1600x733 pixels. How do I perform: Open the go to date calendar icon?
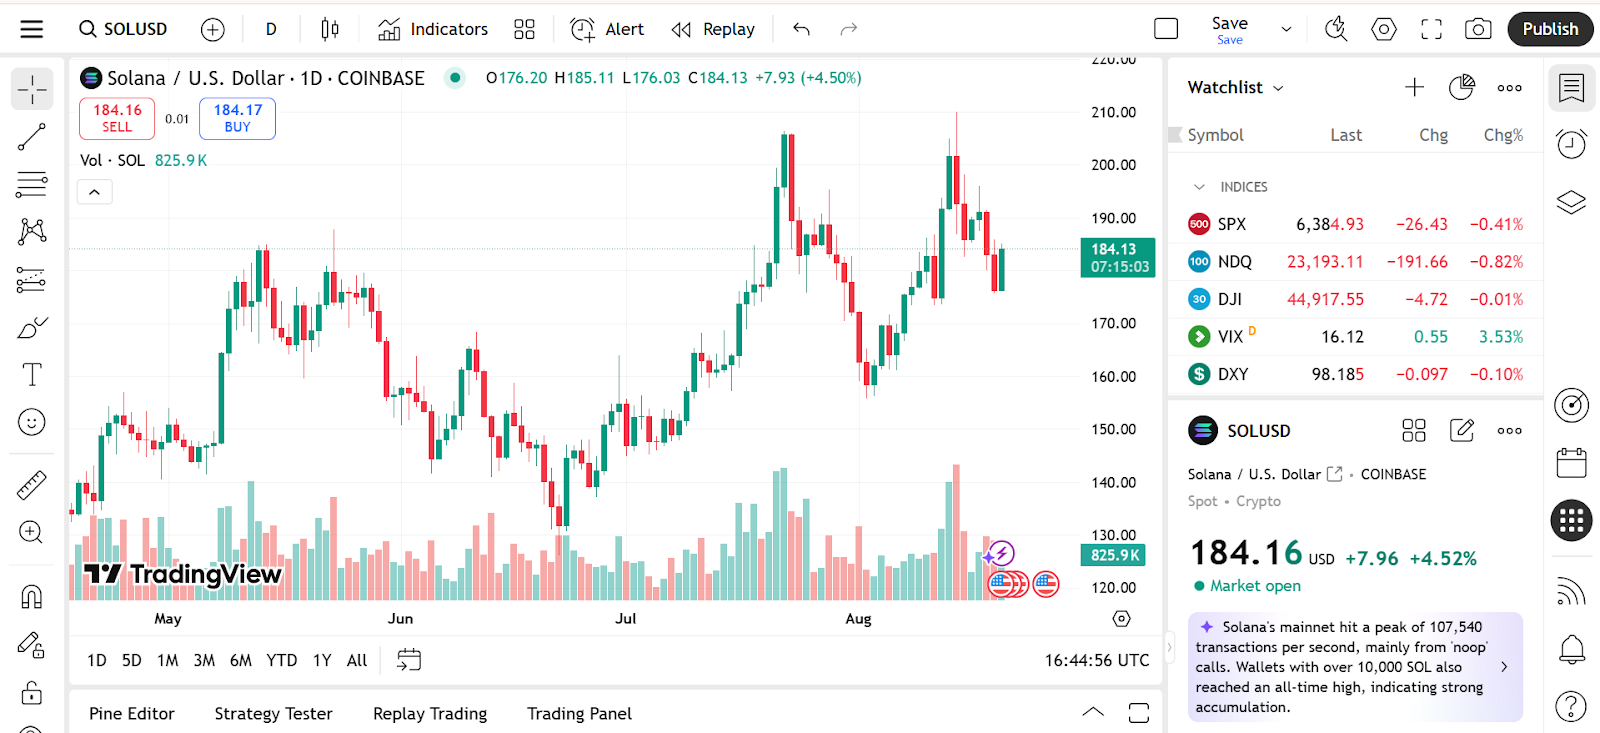pyautogui.click(x=409, y=660)
